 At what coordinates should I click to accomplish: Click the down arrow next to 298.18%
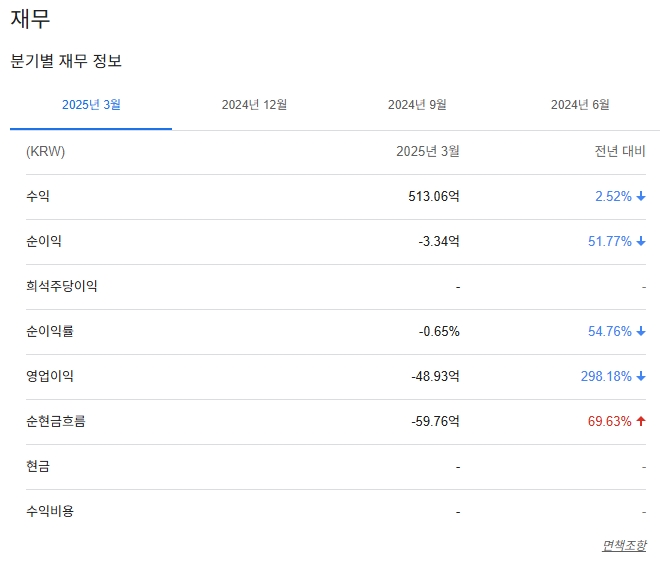[x=641, y=377]
